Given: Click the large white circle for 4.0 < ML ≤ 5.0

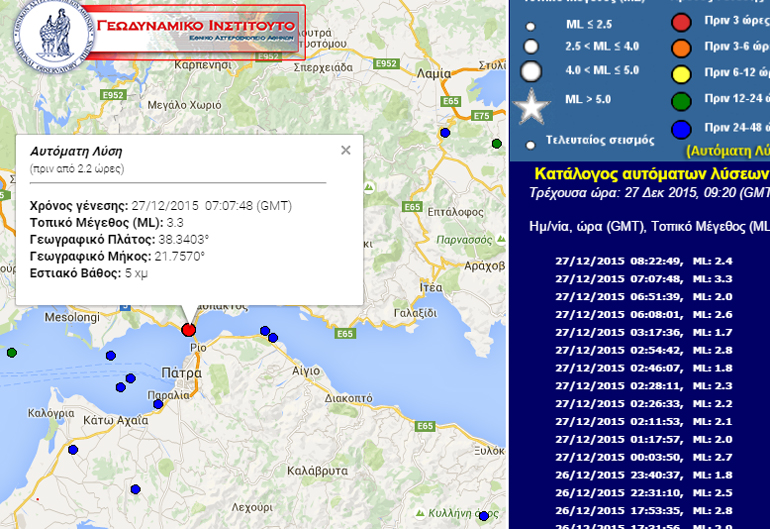Looking at the screenshot, I should click(x=531, y=71).
